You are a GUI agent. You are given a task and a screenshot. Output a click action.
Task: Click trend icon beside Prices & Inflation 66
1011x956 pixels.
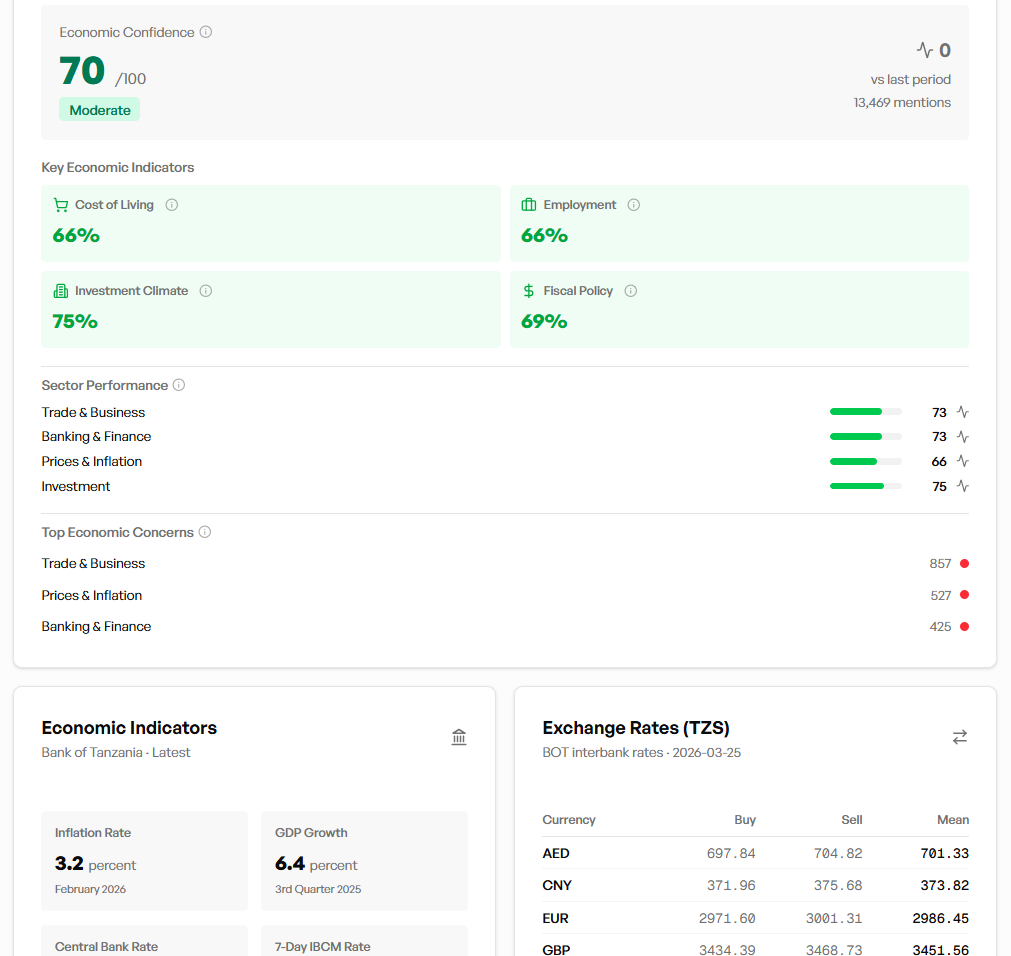(963, 461)
